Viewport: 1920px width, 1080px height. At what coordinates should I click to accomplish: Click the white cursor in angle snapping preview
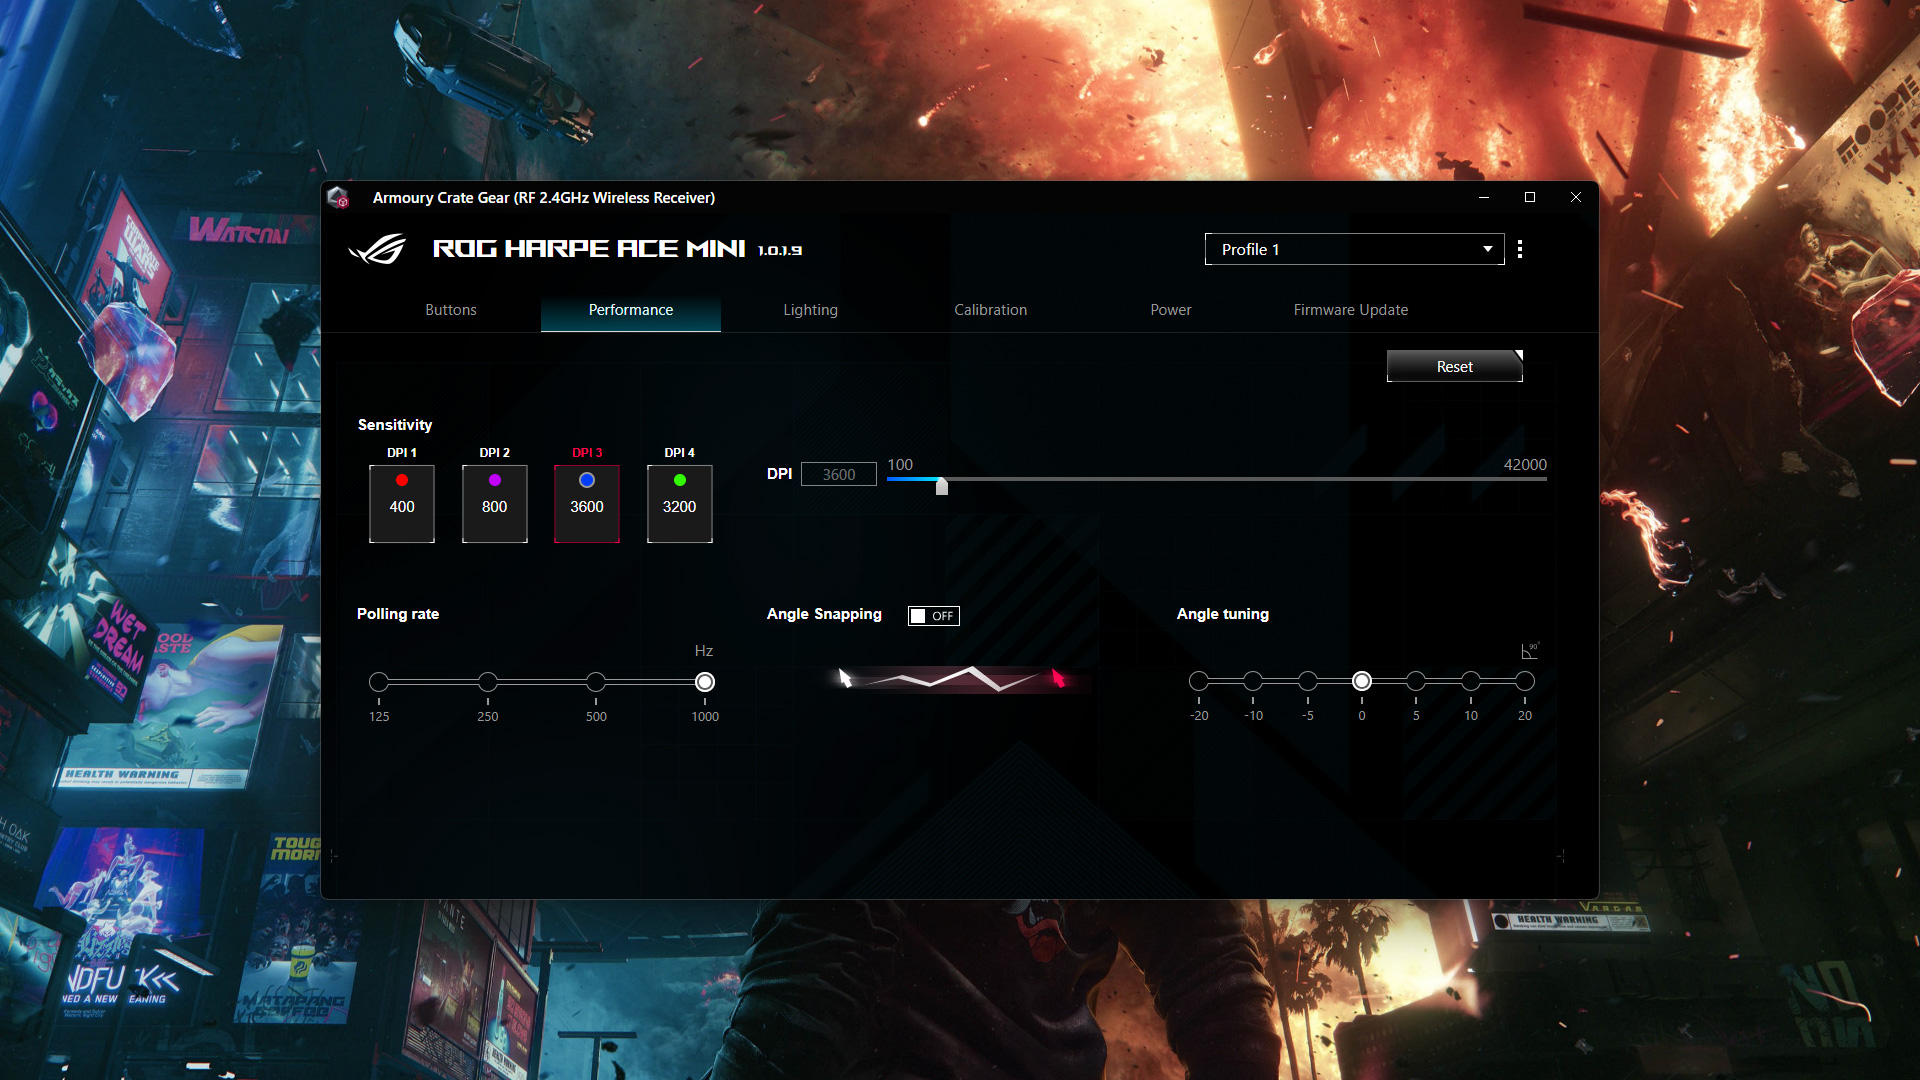(845, 679)
